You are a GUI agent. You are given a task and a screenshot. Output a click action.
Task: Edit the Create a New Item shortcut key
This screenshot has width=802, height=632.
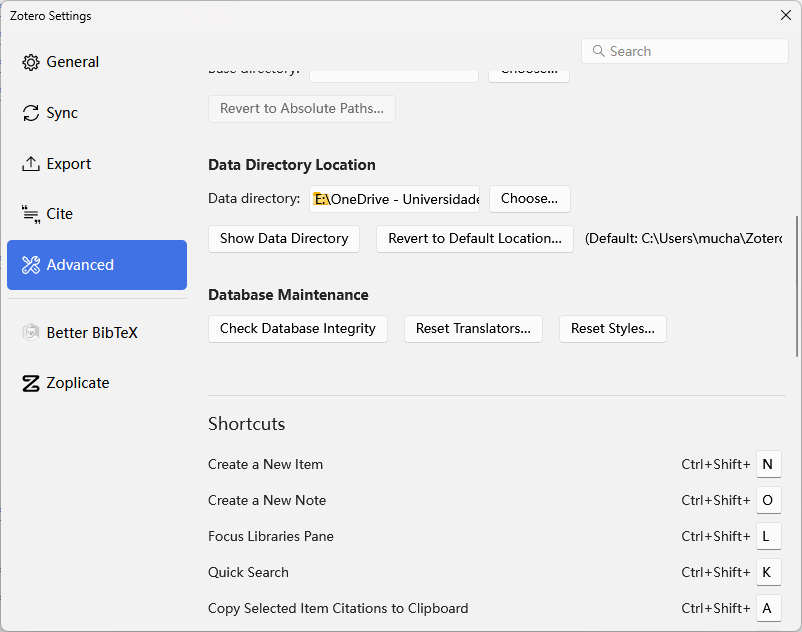click(x=768, y=464)
